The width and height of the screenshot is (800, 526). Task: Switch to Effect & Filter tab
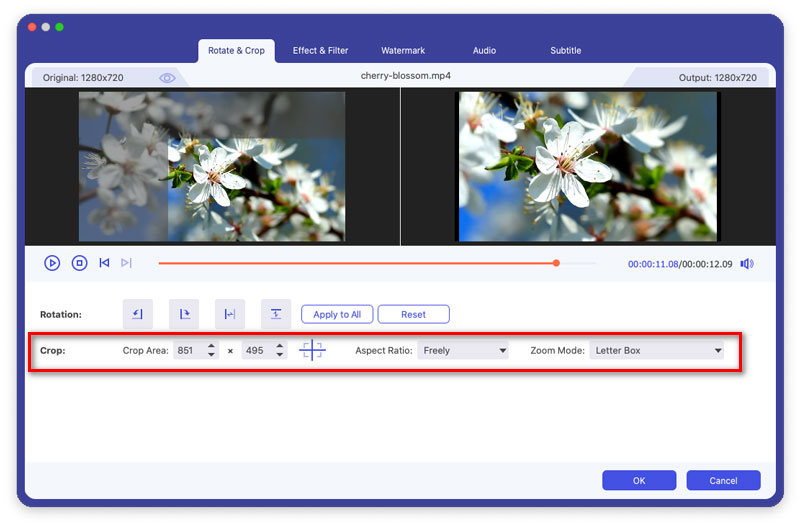(320, 51)
